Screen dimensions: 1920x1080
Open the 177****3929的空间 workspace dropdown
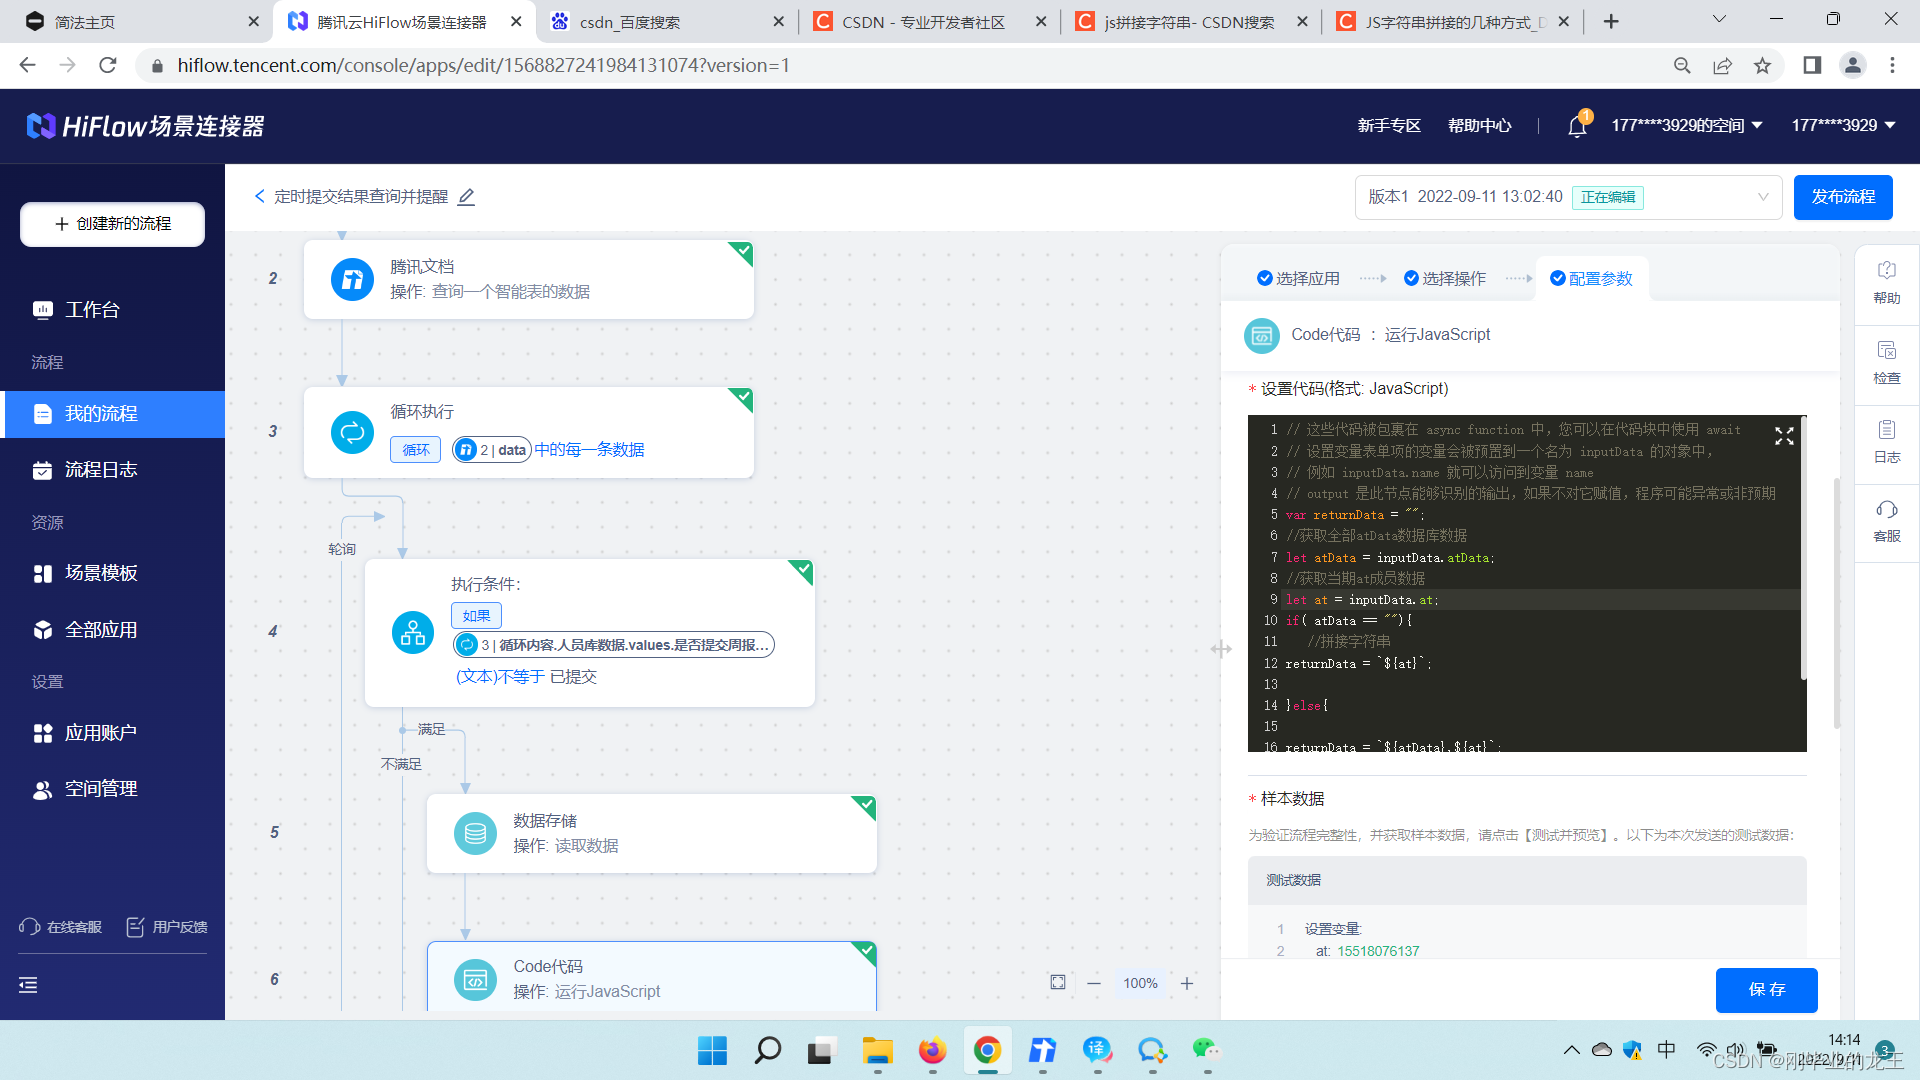tap(1686, 126)
